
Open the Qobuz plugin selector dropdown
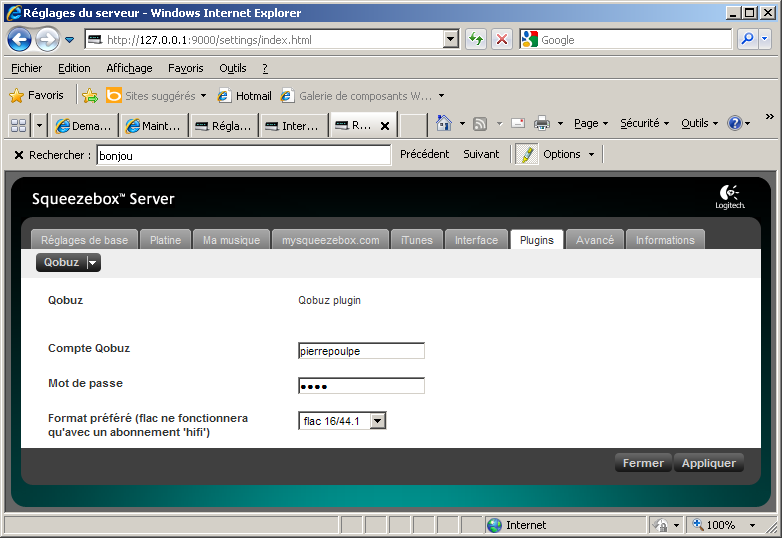coord(68,262)
